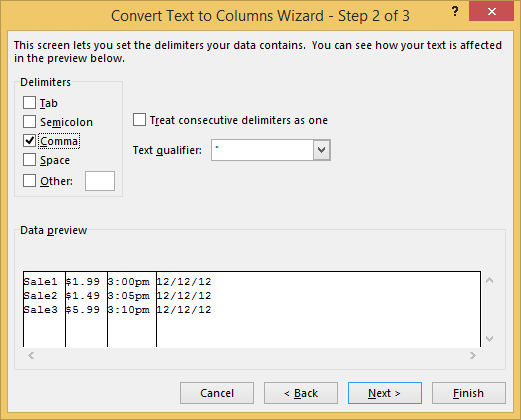Enable the Other delimiter checkbox
Screen dimensions: 521x420
[29, 181]
